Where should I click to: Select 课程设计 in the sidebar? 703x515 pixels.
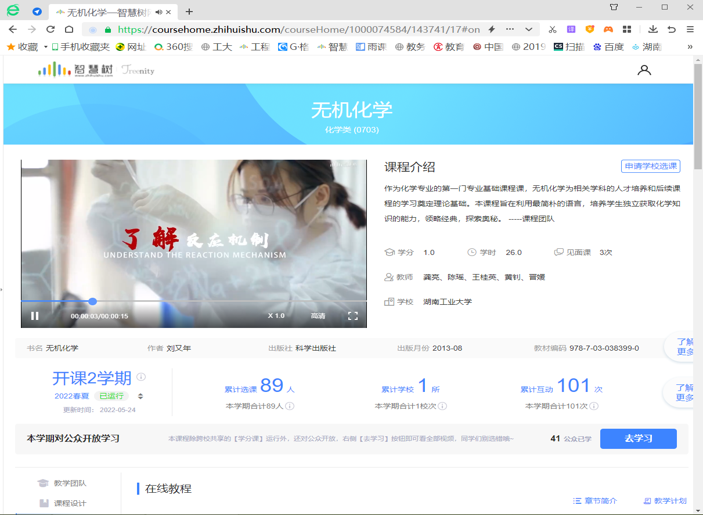tap(69, 503)
